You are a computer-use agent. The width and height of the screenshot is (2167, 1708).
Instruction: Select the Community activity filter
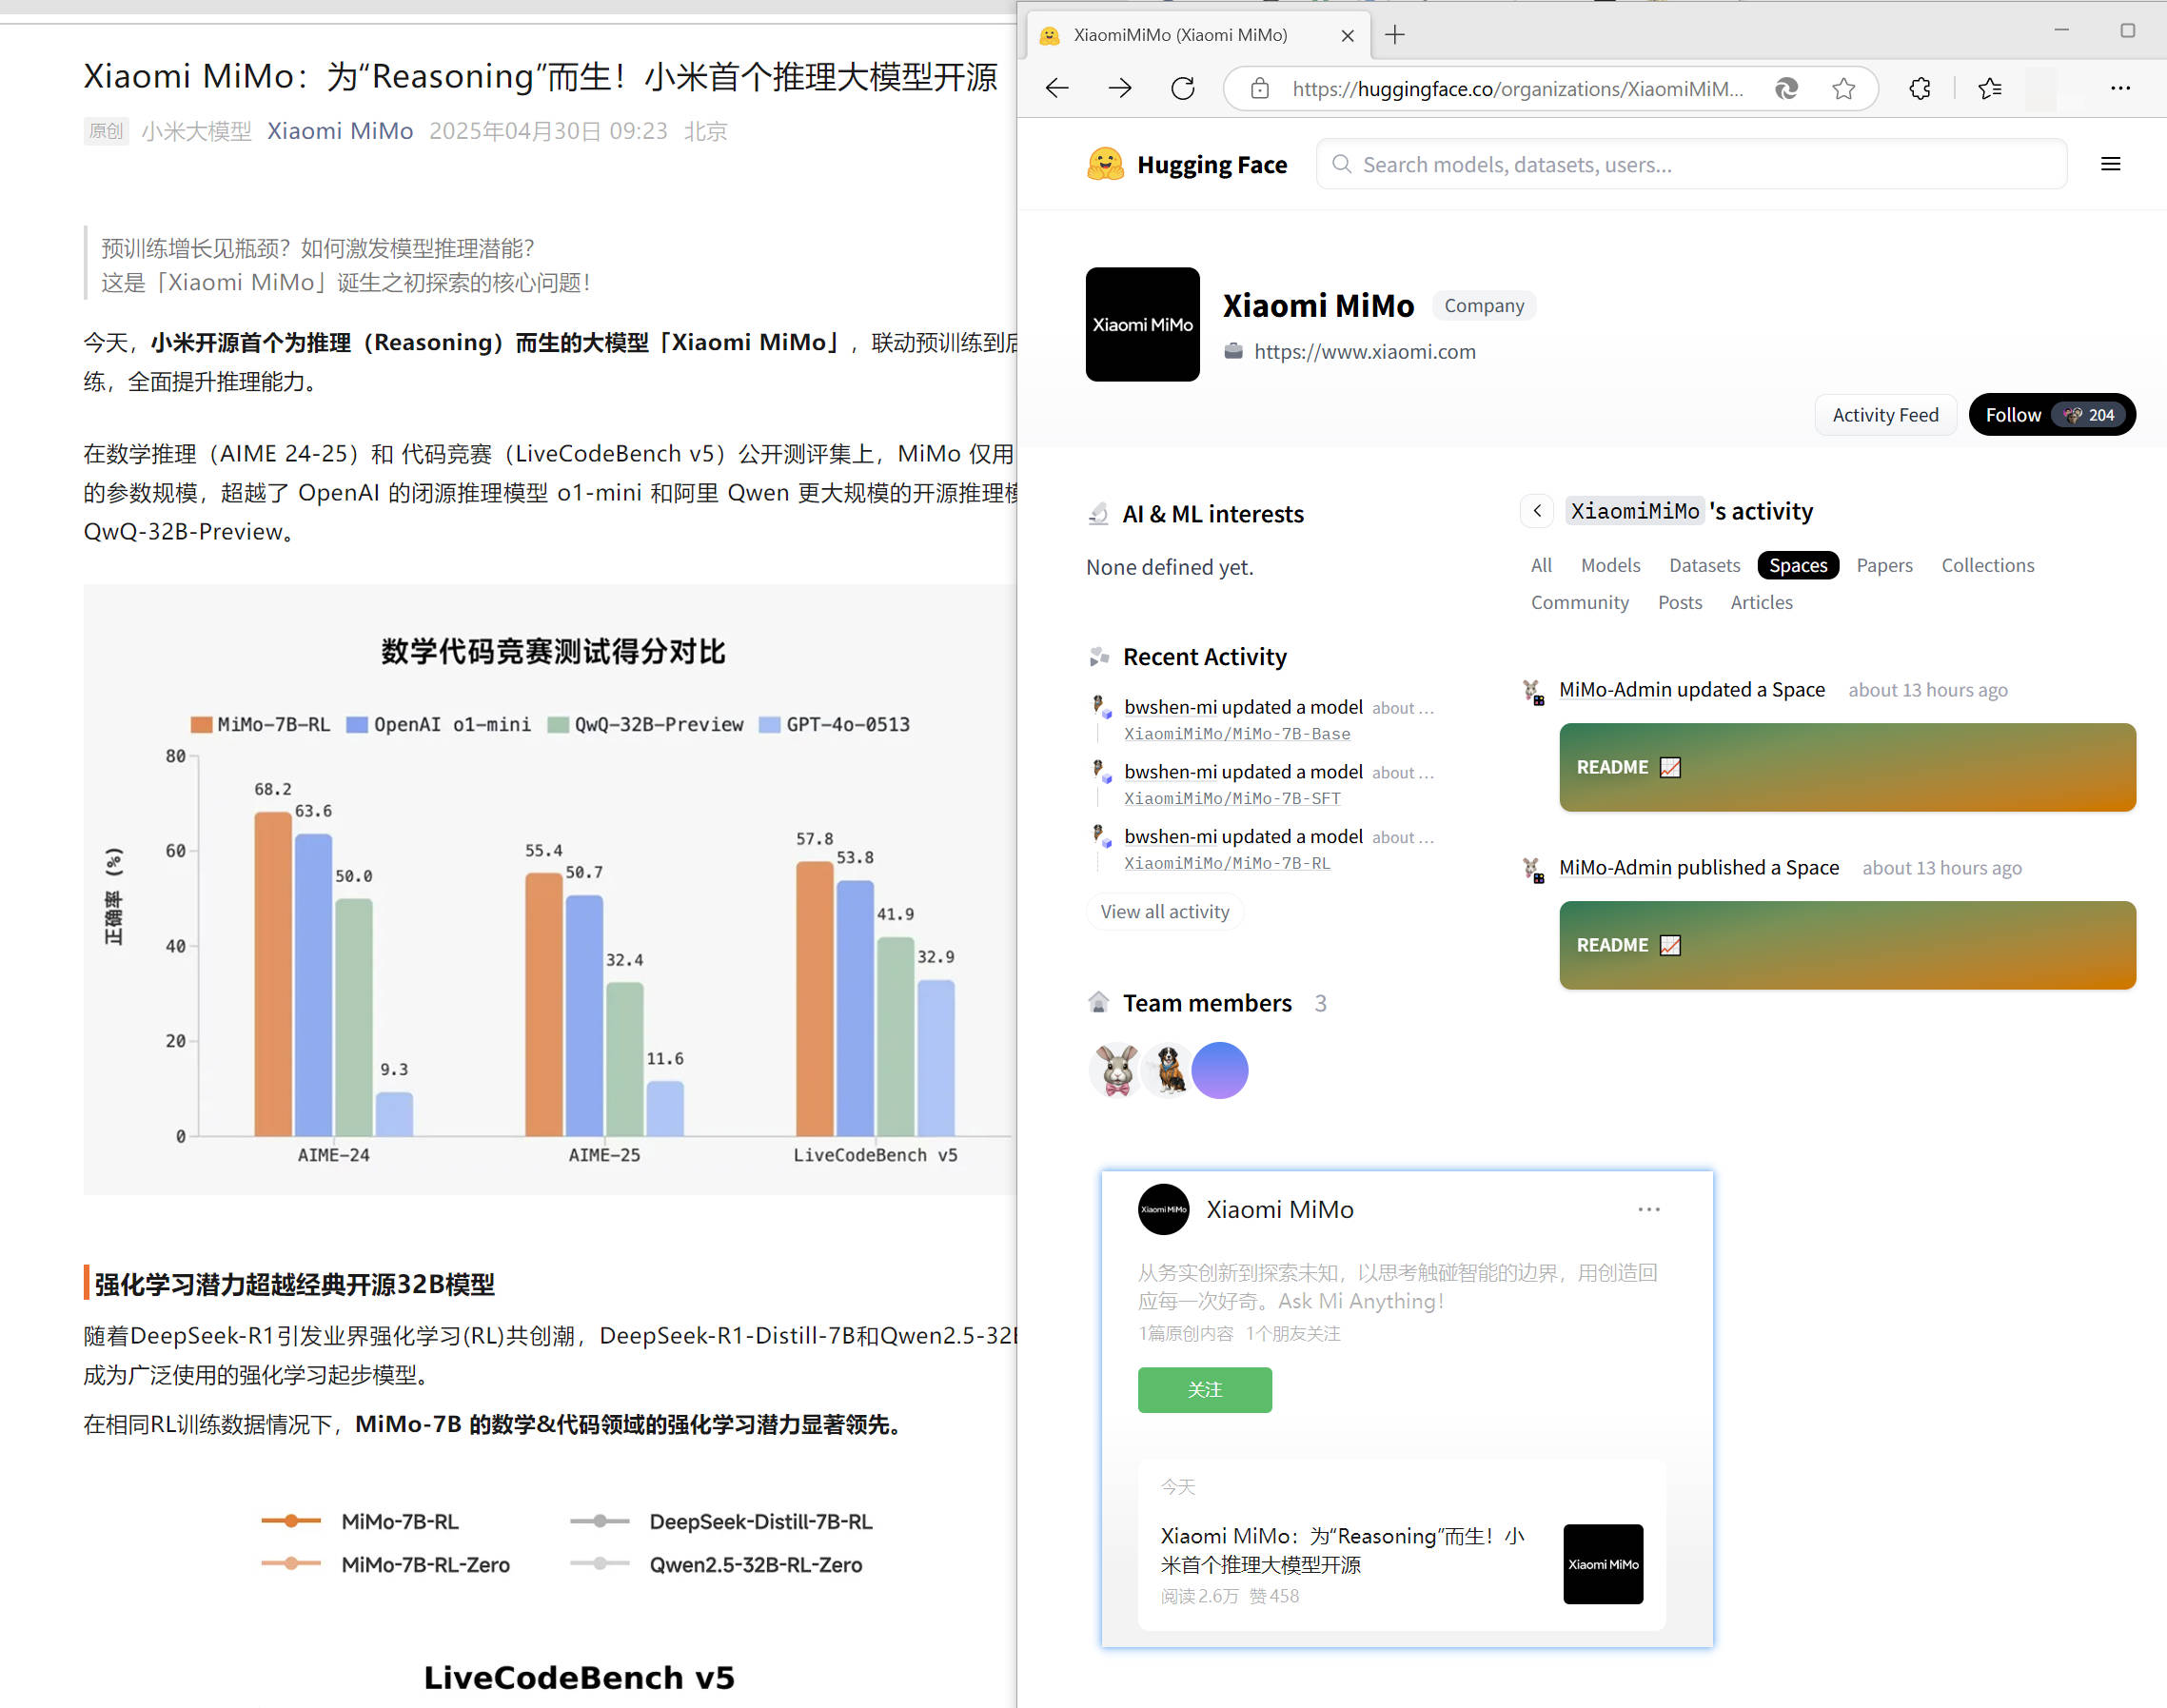pyautogui.click(x=1579, y=602)
